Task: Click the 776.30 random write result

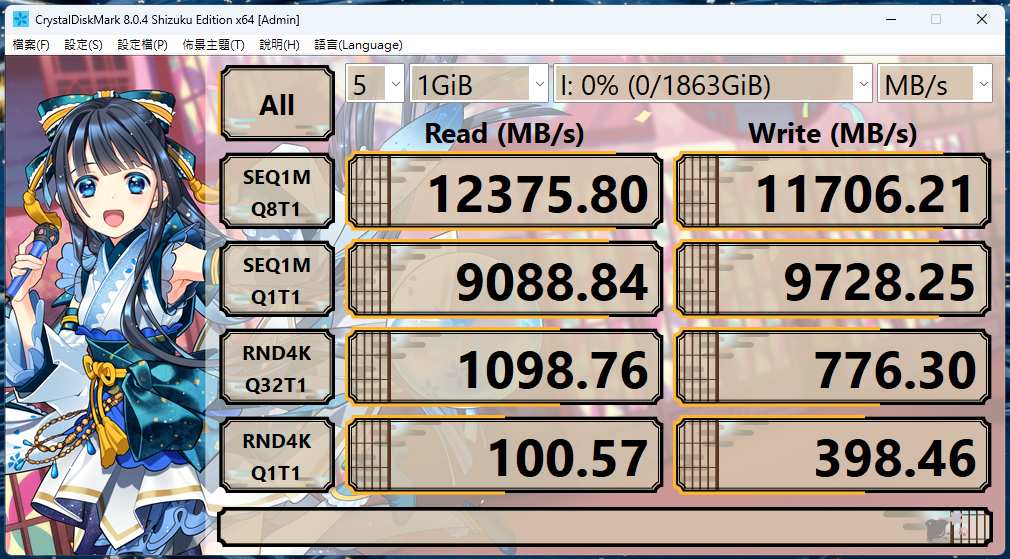Action: 833,368
